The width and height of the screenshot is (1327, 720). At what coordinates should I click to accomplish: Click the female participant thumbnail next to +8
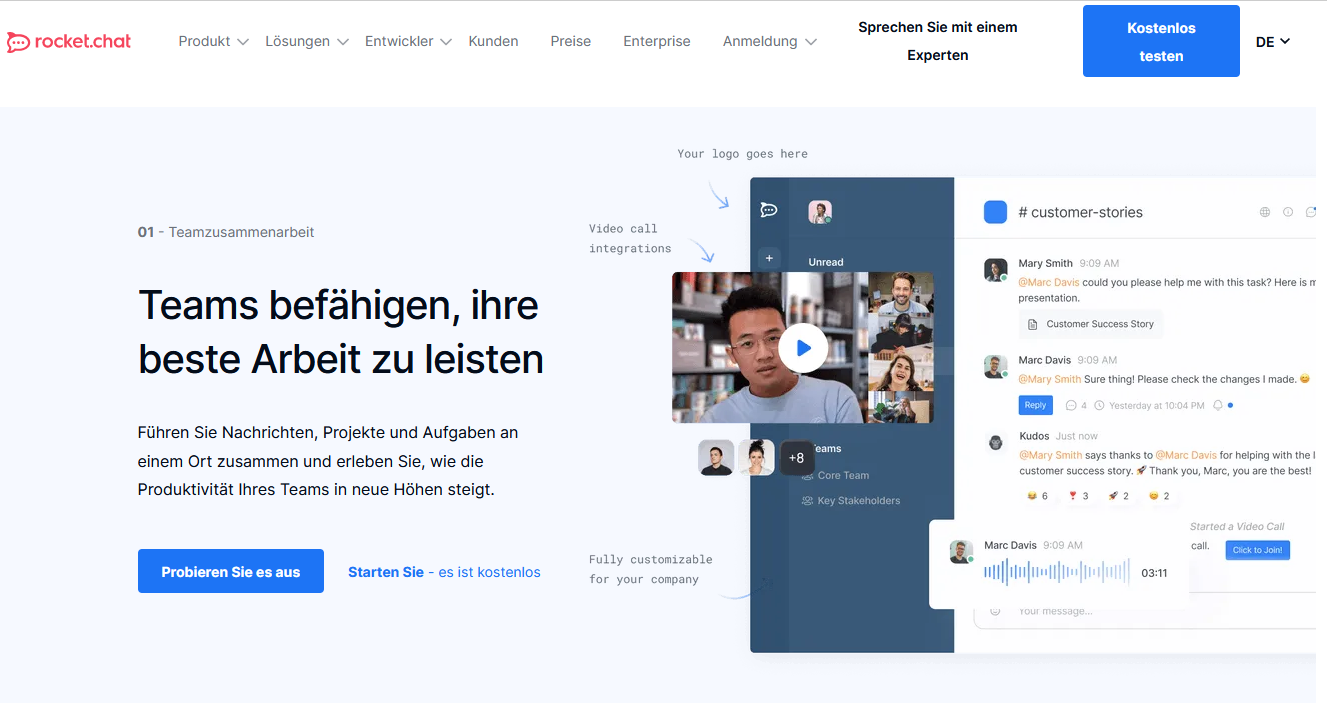coord(757,458)
